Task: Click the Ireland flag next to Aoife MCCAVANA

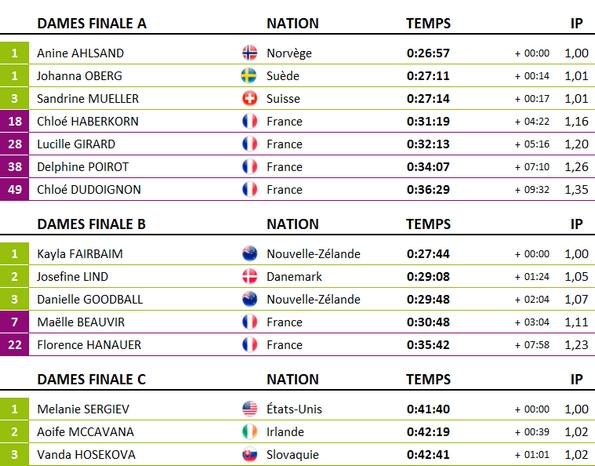Action: pyautogui.click(x=249, y=431)
